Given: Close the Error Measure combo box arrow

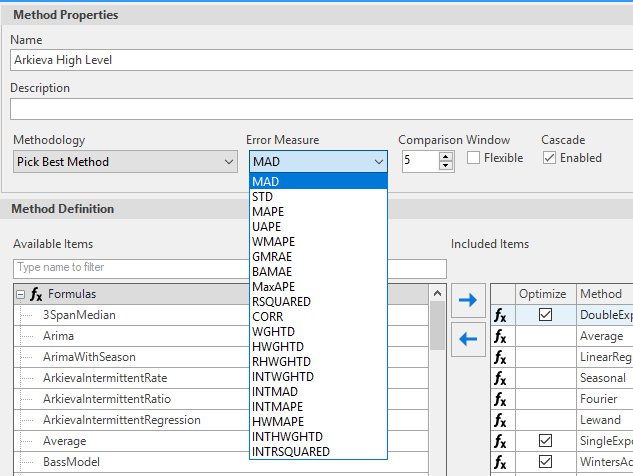Looking at the screenshot, I should click(x=379, y=161).
